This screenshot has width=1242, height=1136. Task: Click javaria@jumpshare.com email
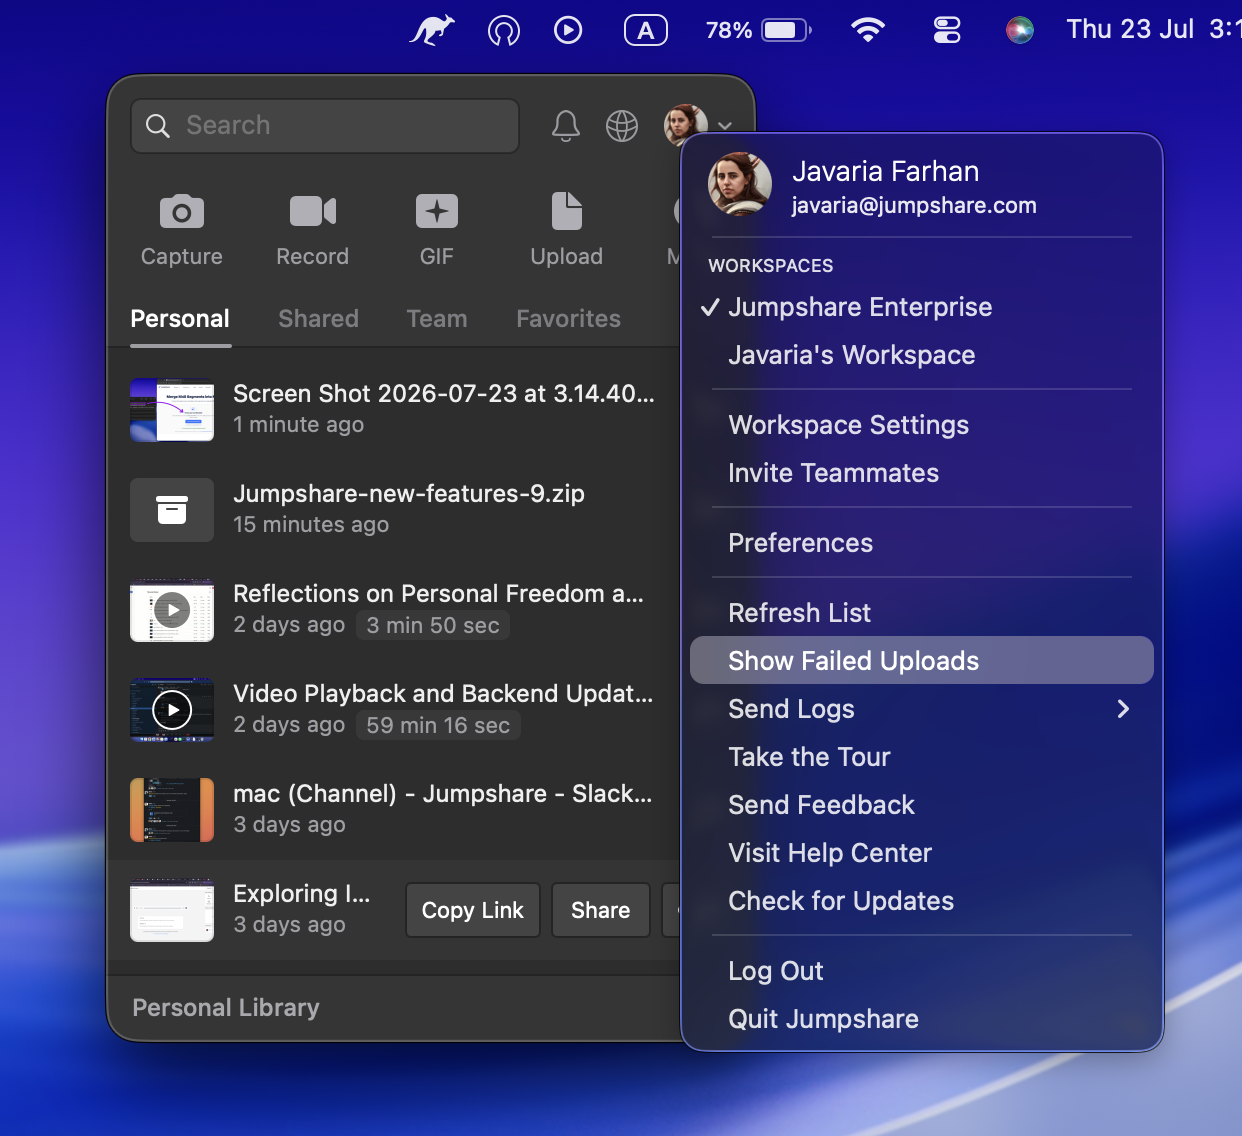[x=914, y=206]
